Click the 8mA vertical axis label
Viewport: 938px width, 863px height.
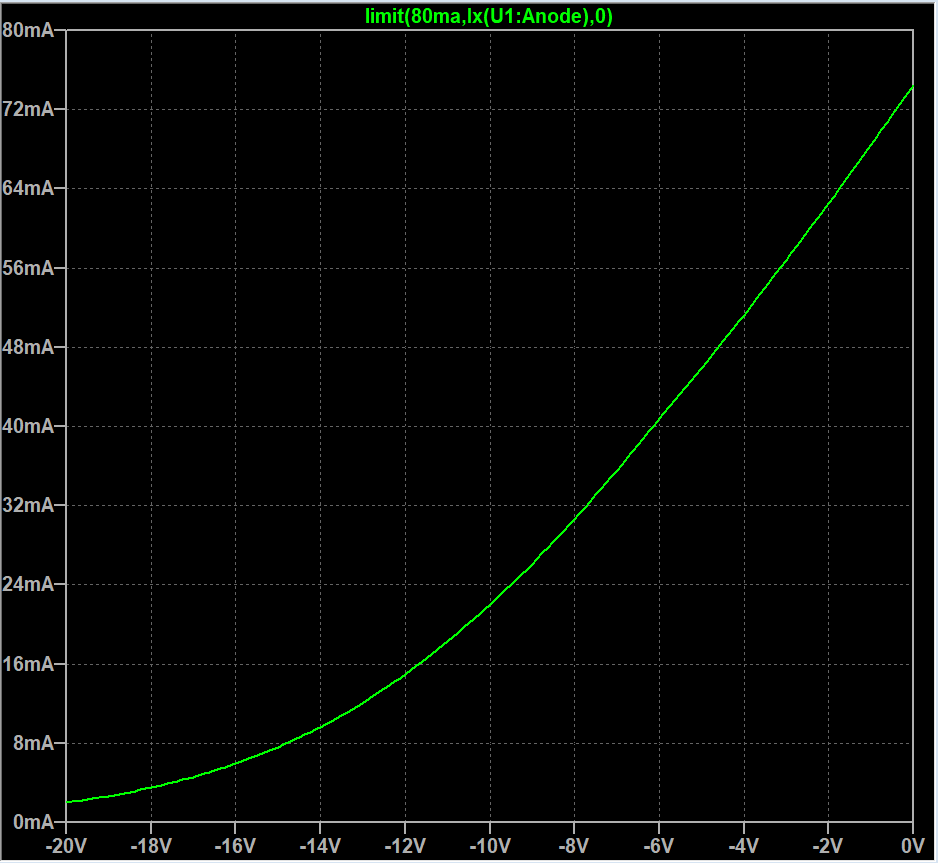point(34,743)
